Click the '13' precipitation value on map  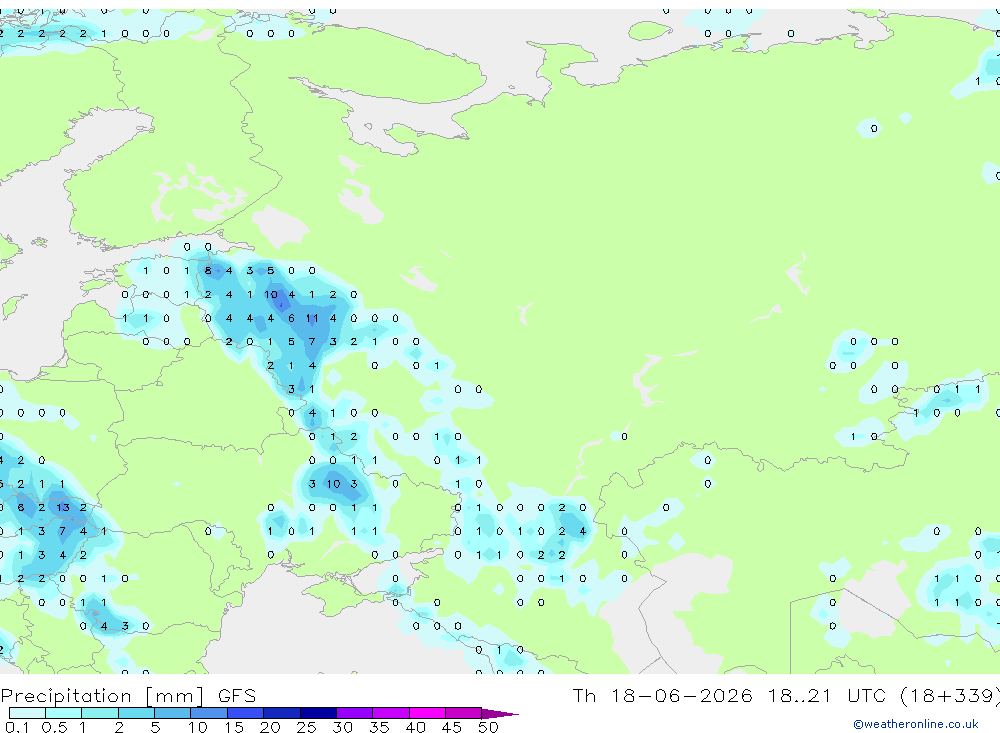[x=62, y=508]
